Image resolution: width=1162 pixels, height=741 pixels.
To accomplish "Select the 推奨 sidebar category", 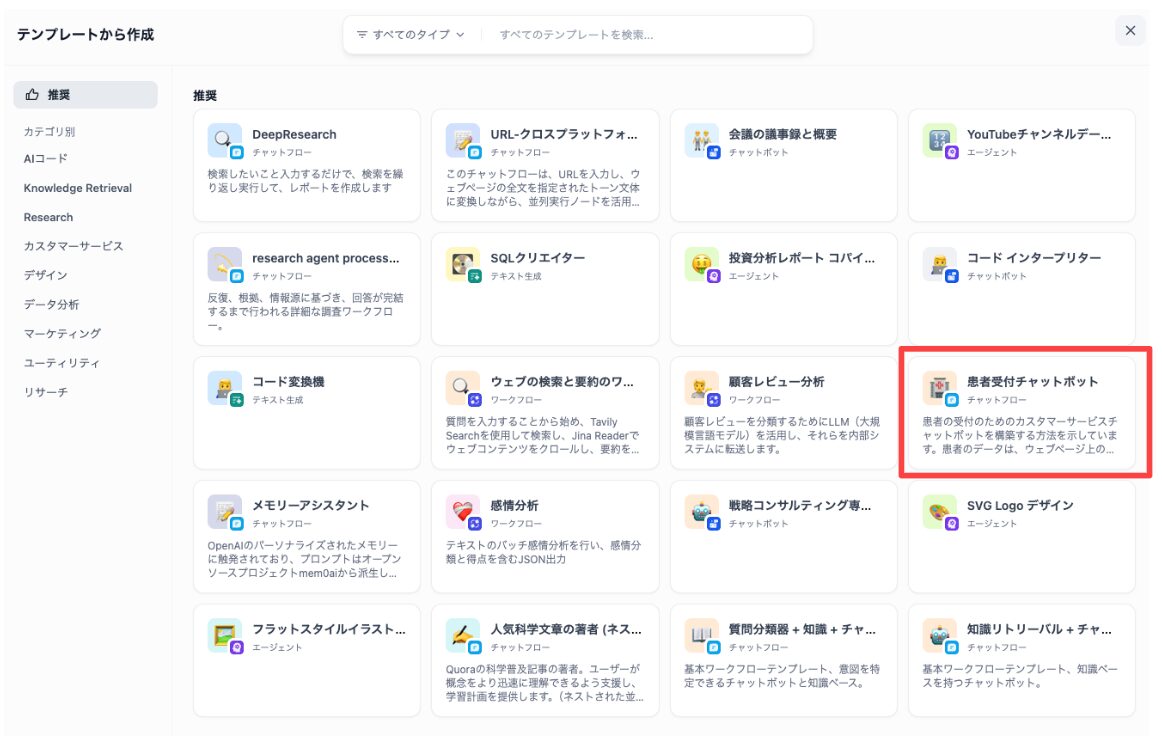I will tap(85, 95).
